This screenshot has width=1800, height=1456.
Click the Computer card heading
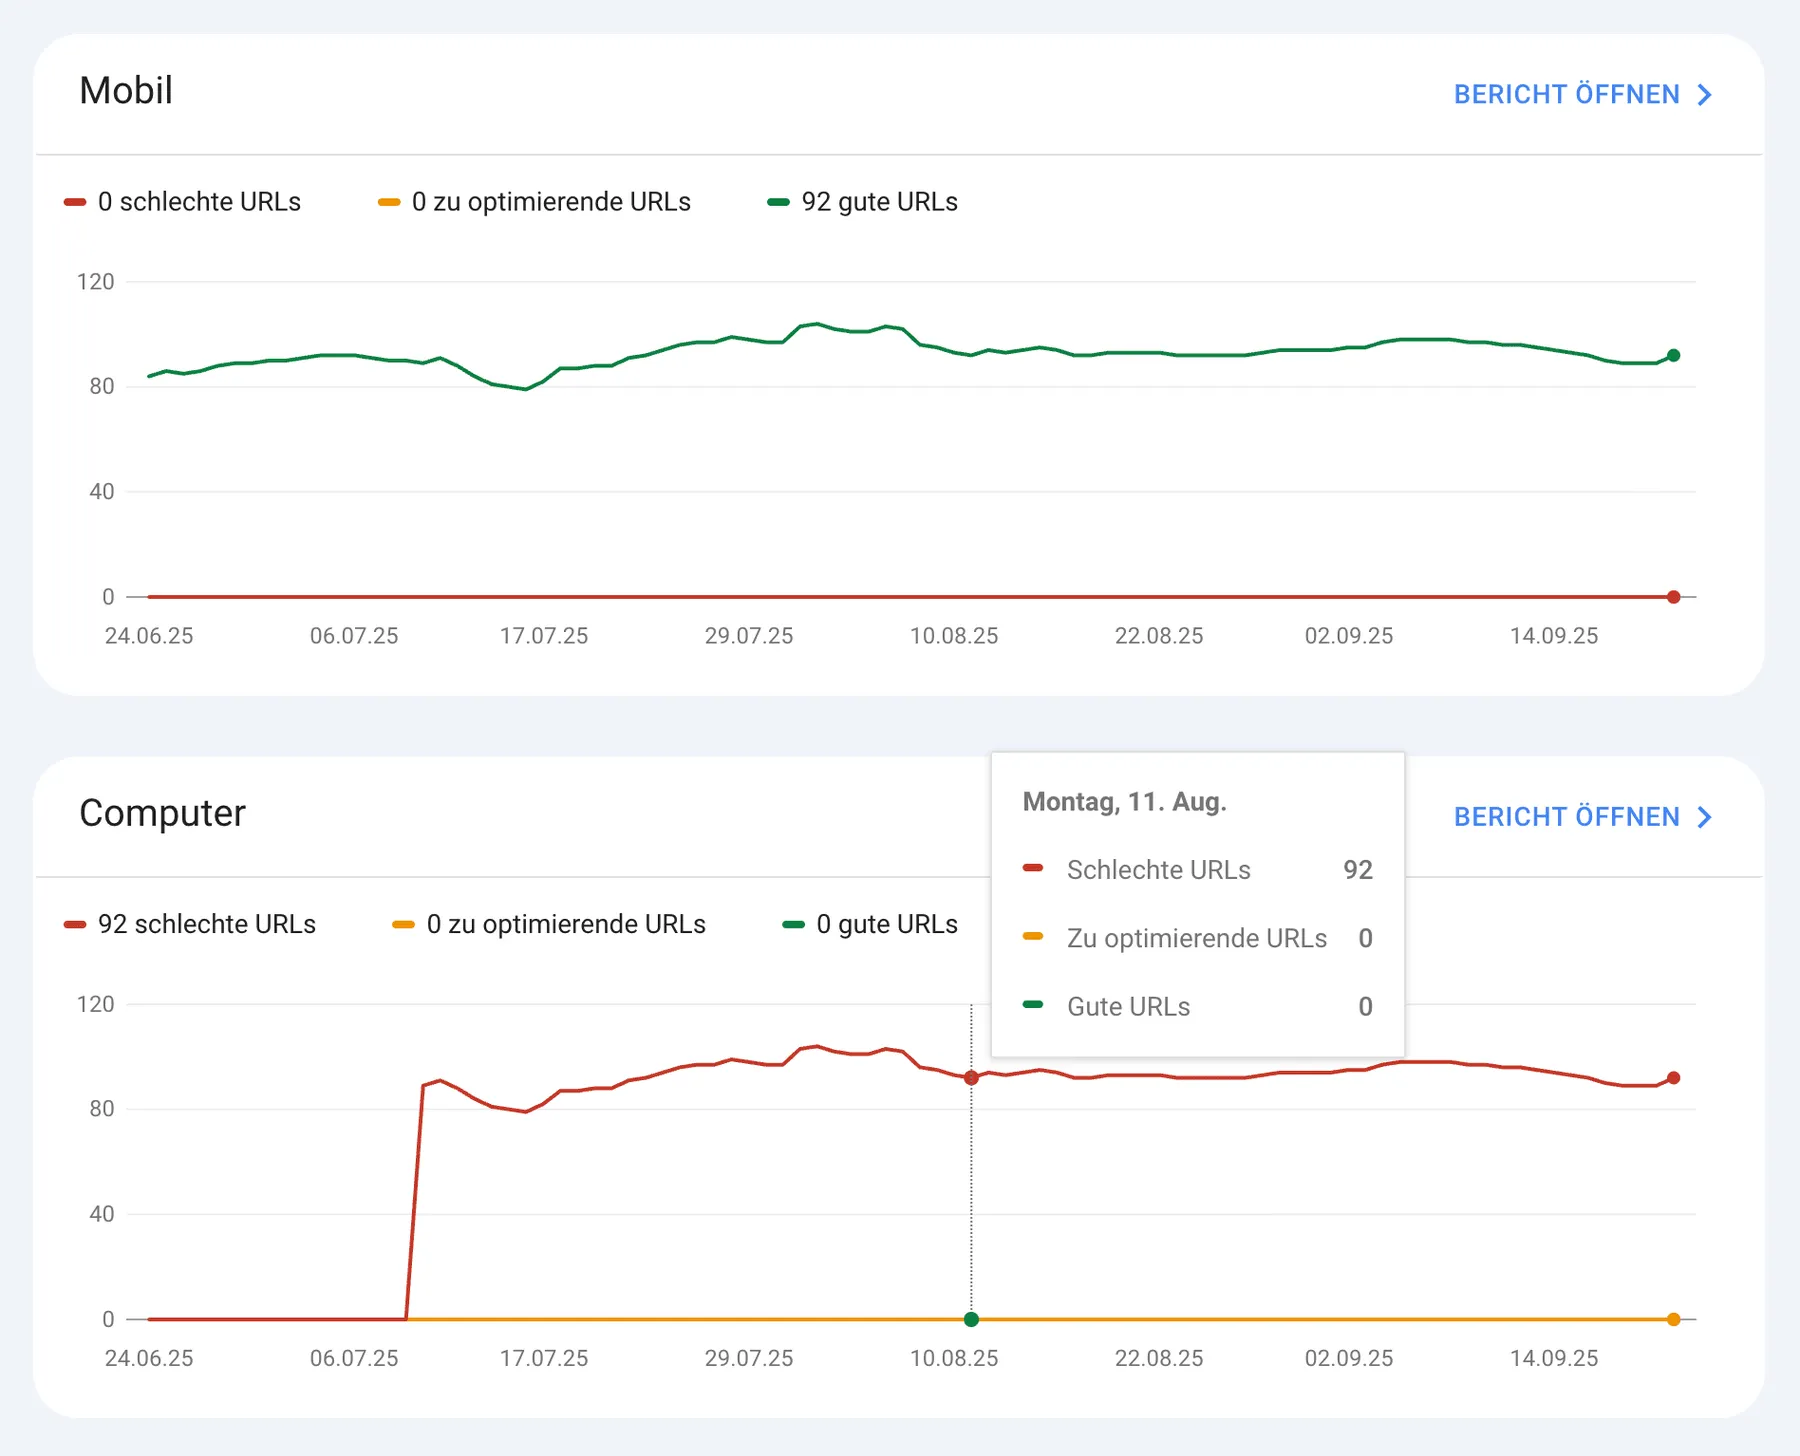pyautogui.click(x=162, y=813)
